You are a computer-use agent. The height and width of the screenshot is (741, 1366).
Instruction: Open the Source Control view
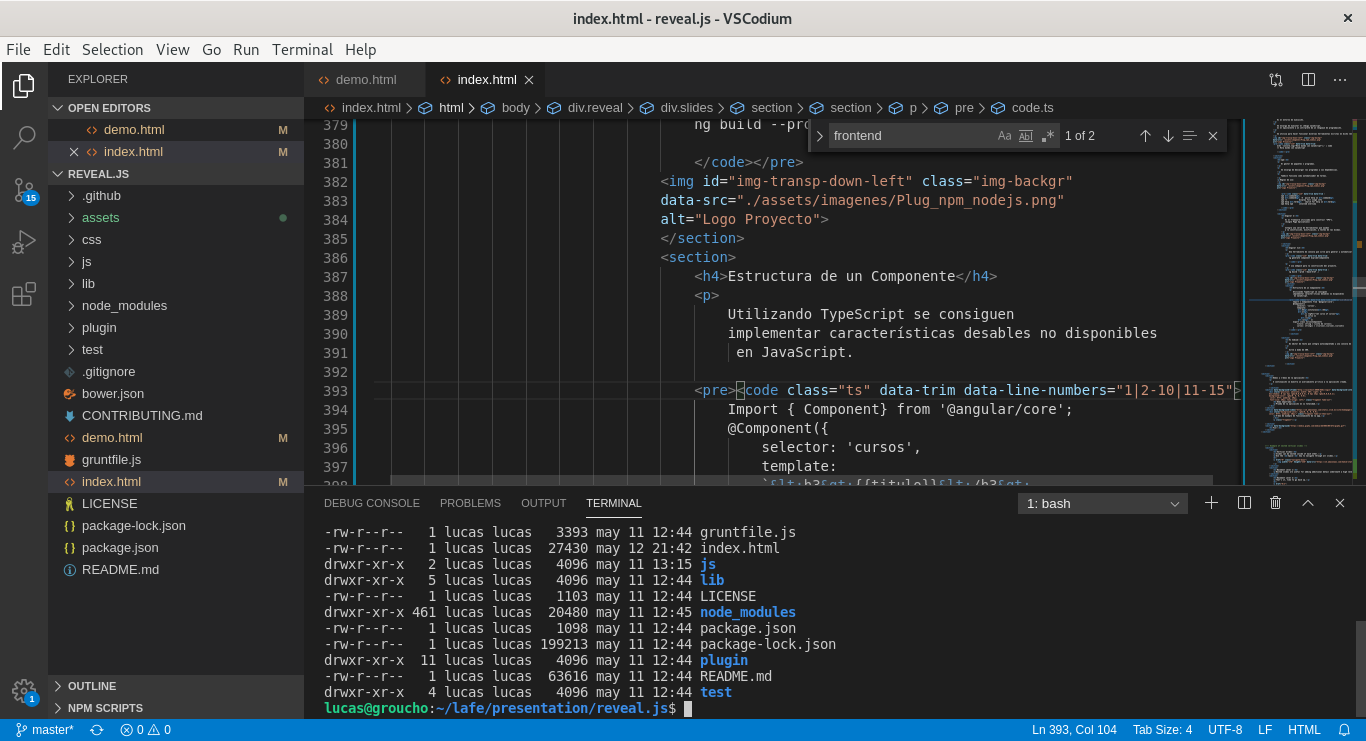coord(24,189)
